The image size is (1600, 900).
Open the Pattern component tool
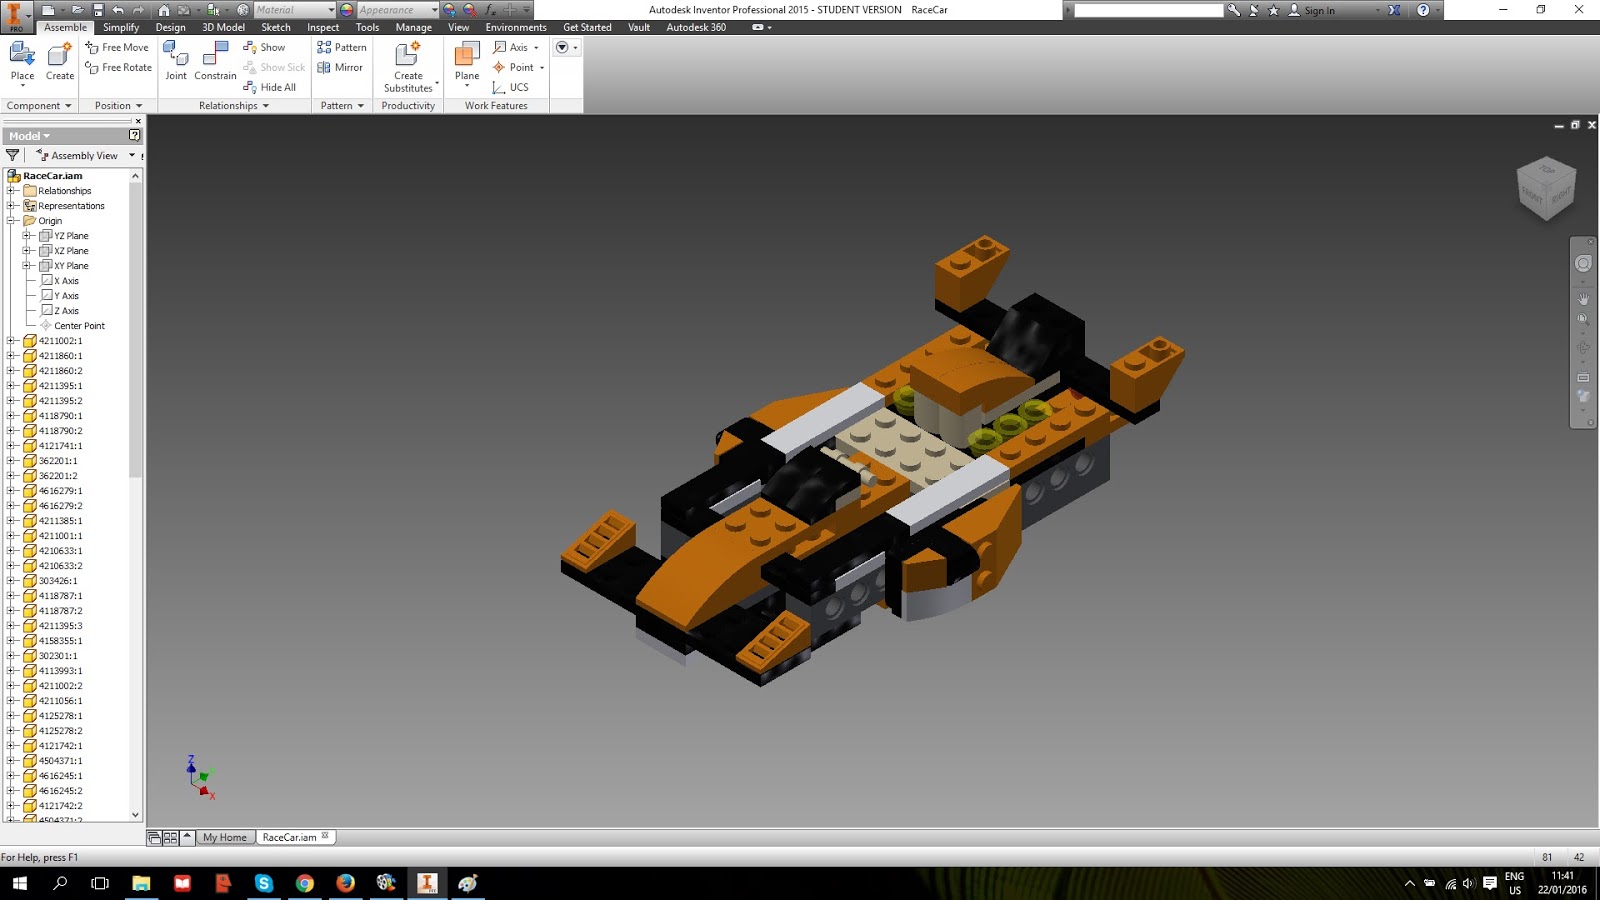click(x=342, y=47)
